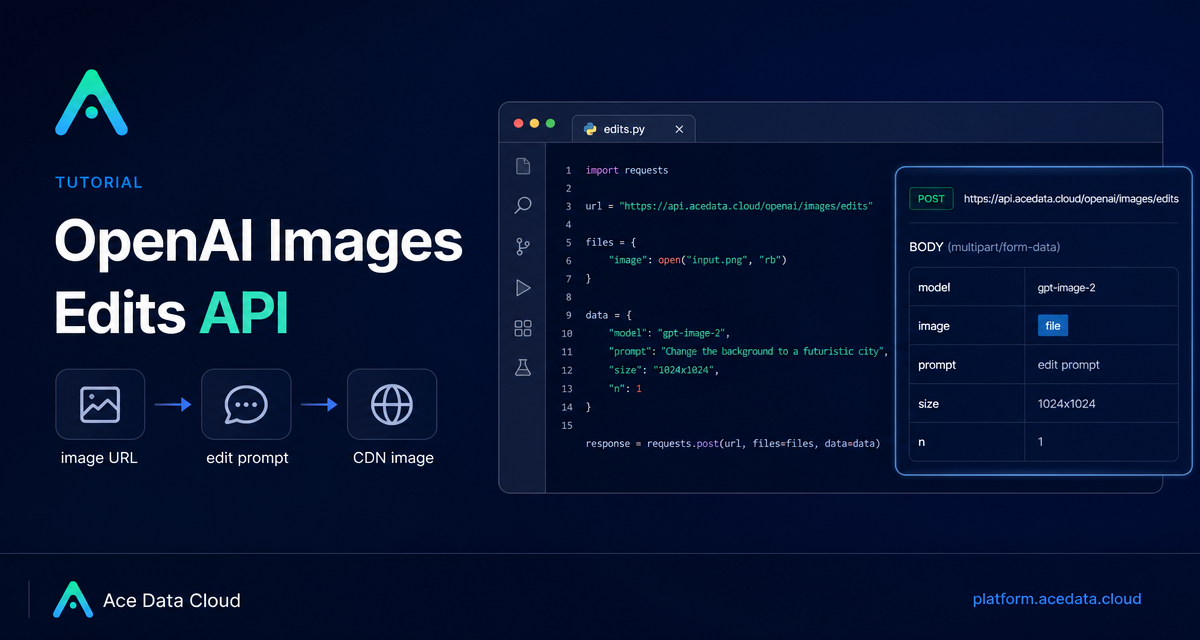
Task: Click the edit prompt caption under the chat icon
Action: 247,458
